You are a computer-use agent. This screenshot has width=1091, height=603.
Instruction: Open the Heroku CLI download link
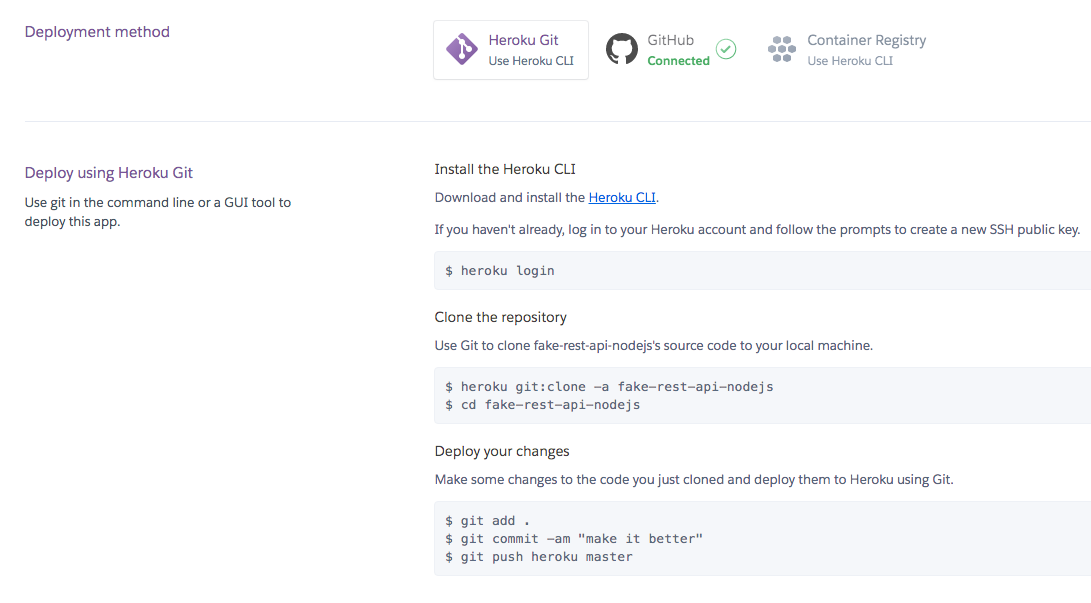[x=622, y=198]
